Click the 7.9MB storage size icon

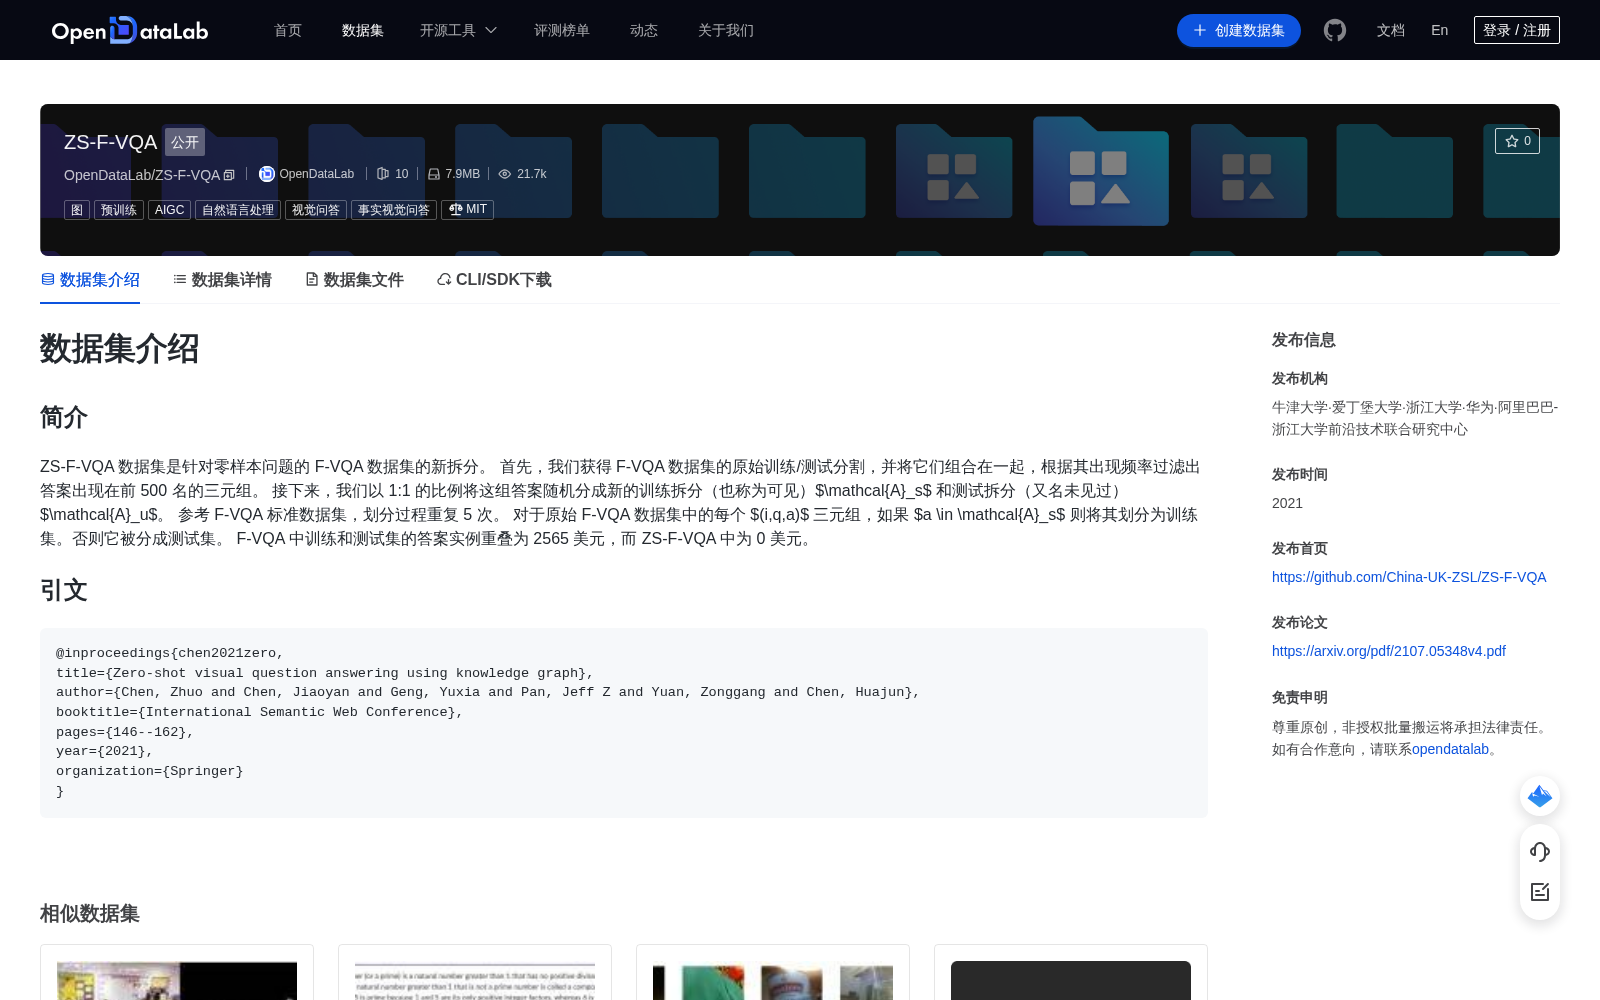coord(434,174)
